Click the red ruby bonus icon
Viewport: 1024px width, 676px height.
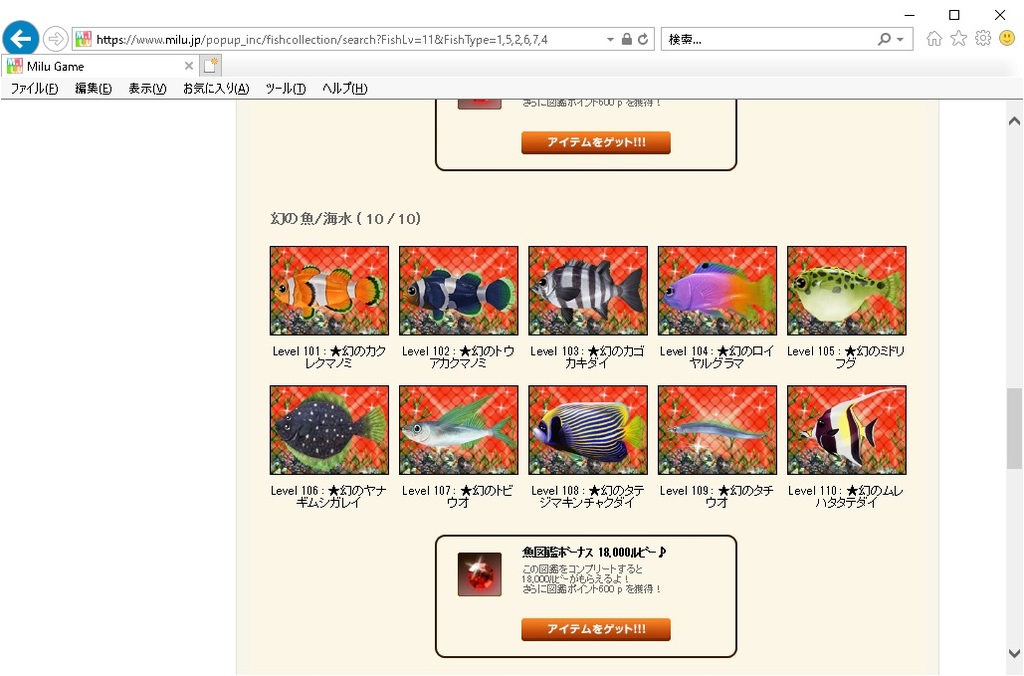479,574
